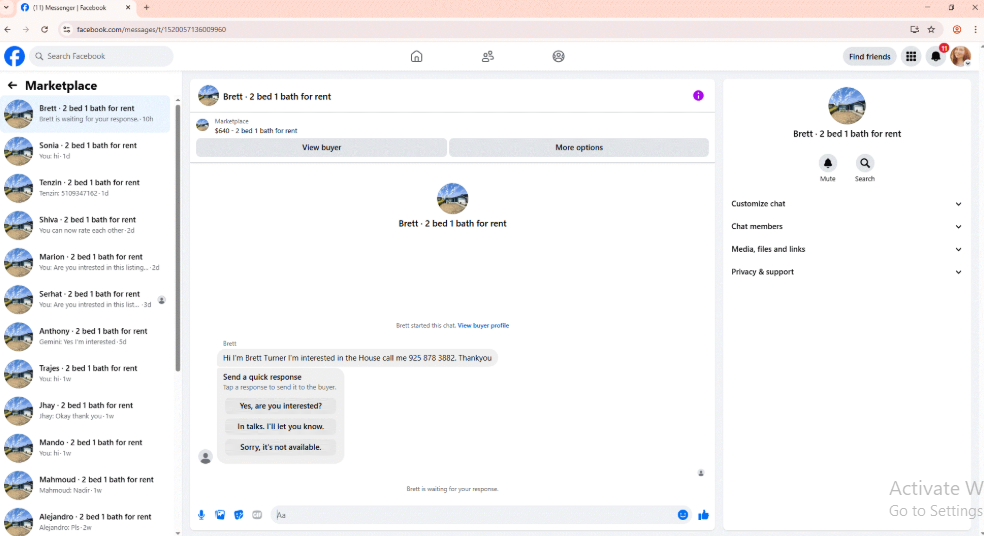This screenshot has height=536, width=984.
Task: Open the View buyer profile link
Action: click(483, 326)
